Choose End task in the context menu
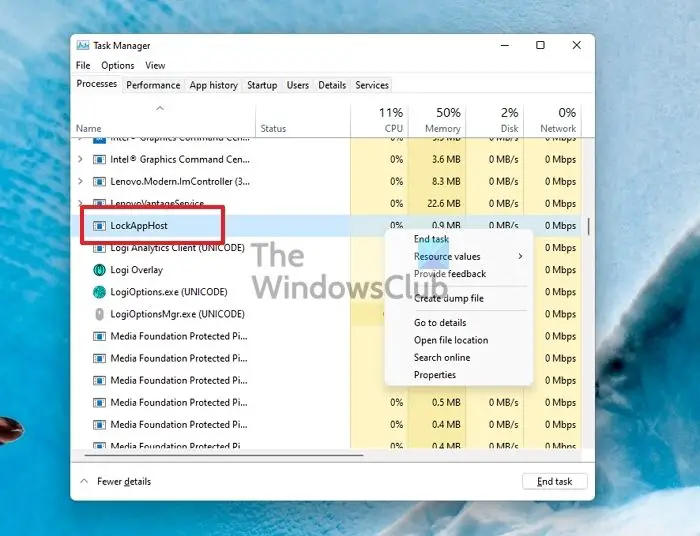This screenshot has height=536, width=700. (x=431, y=239)
